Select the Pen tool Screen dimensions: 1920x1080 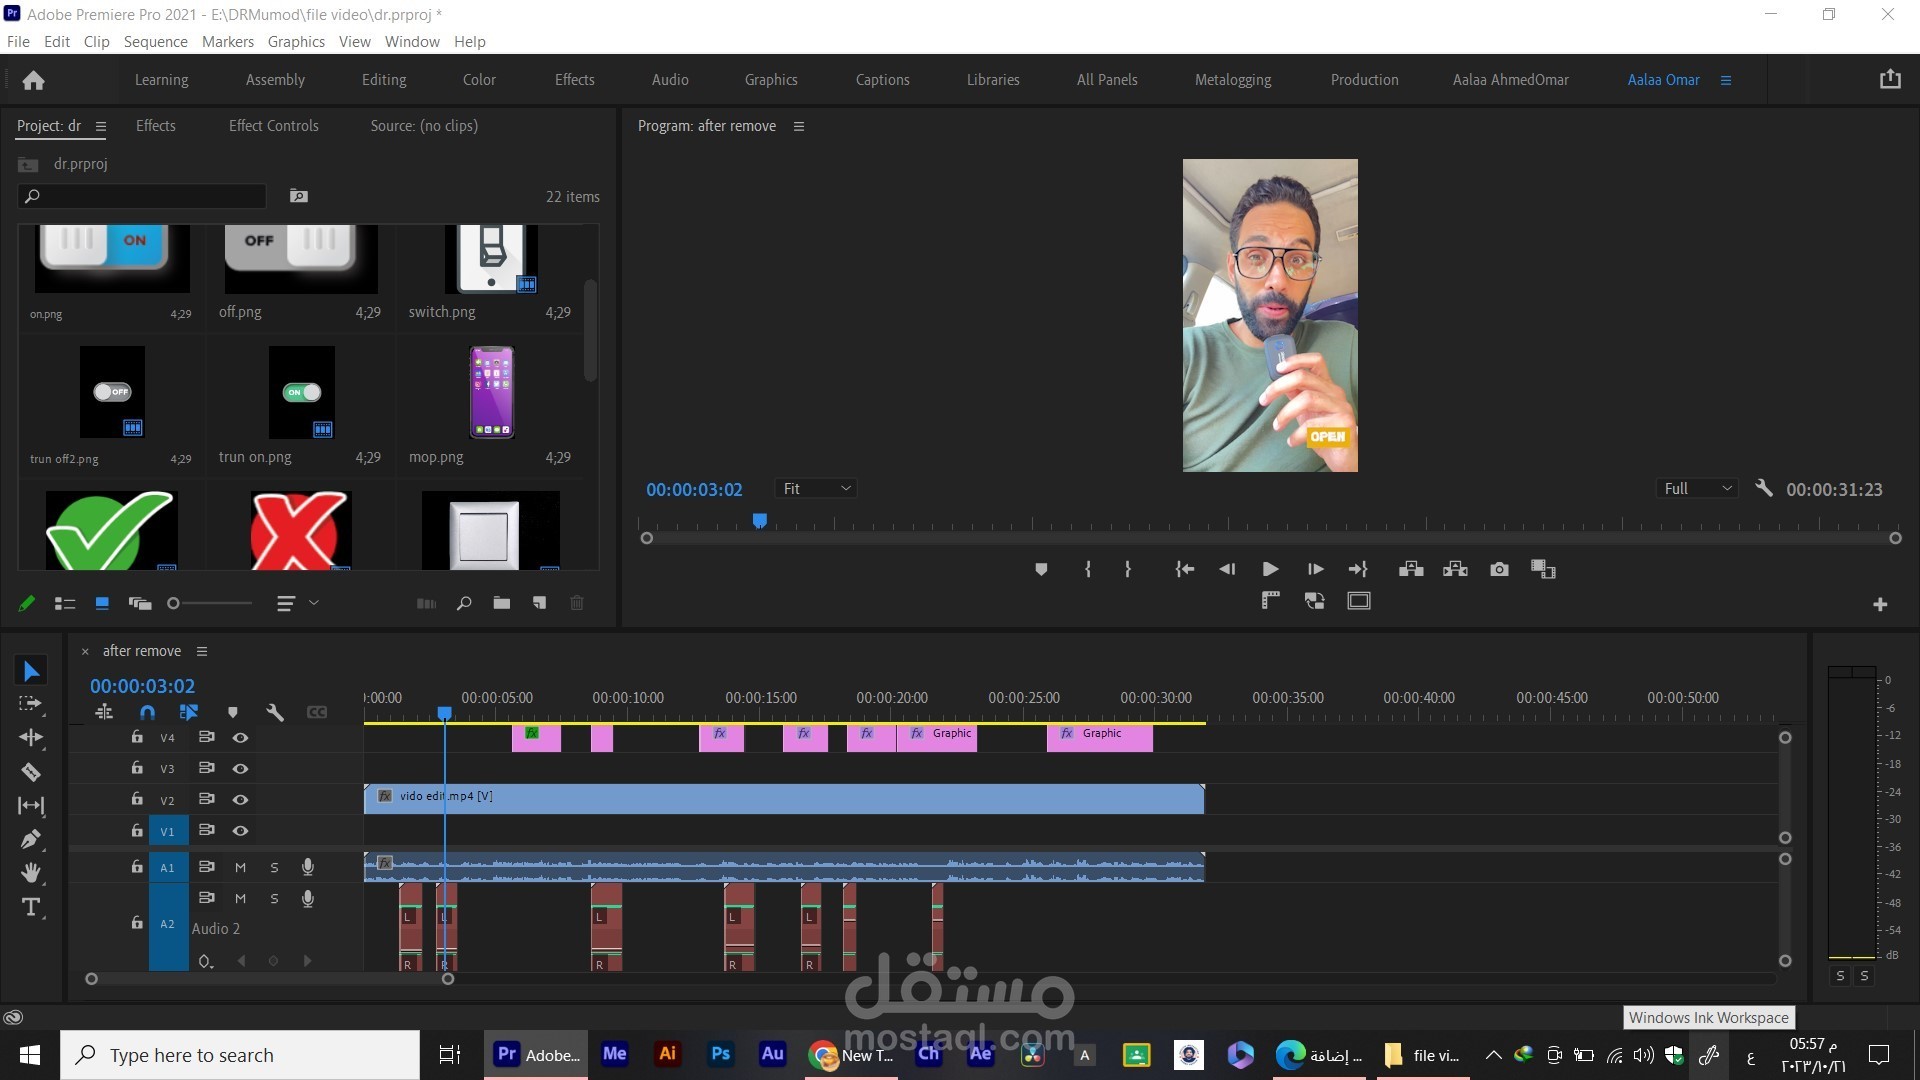(31, 839)
